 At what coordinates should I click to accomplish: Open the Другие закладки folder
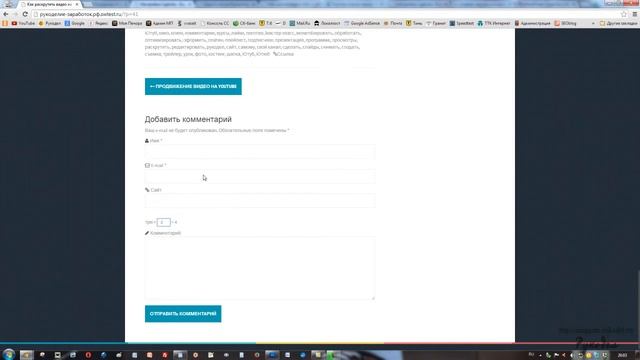(x=618, y=23)
